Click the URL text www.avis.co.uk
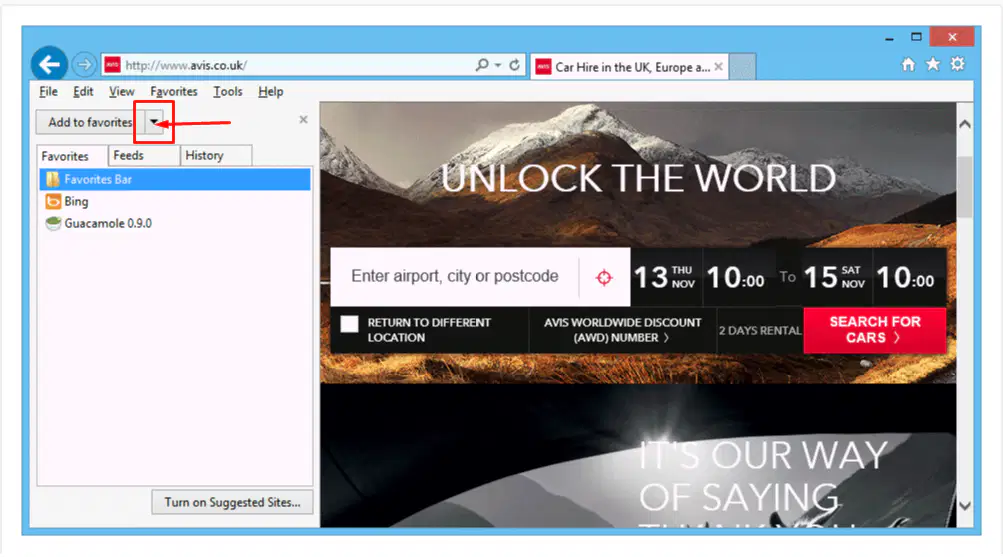 point(186,65)
